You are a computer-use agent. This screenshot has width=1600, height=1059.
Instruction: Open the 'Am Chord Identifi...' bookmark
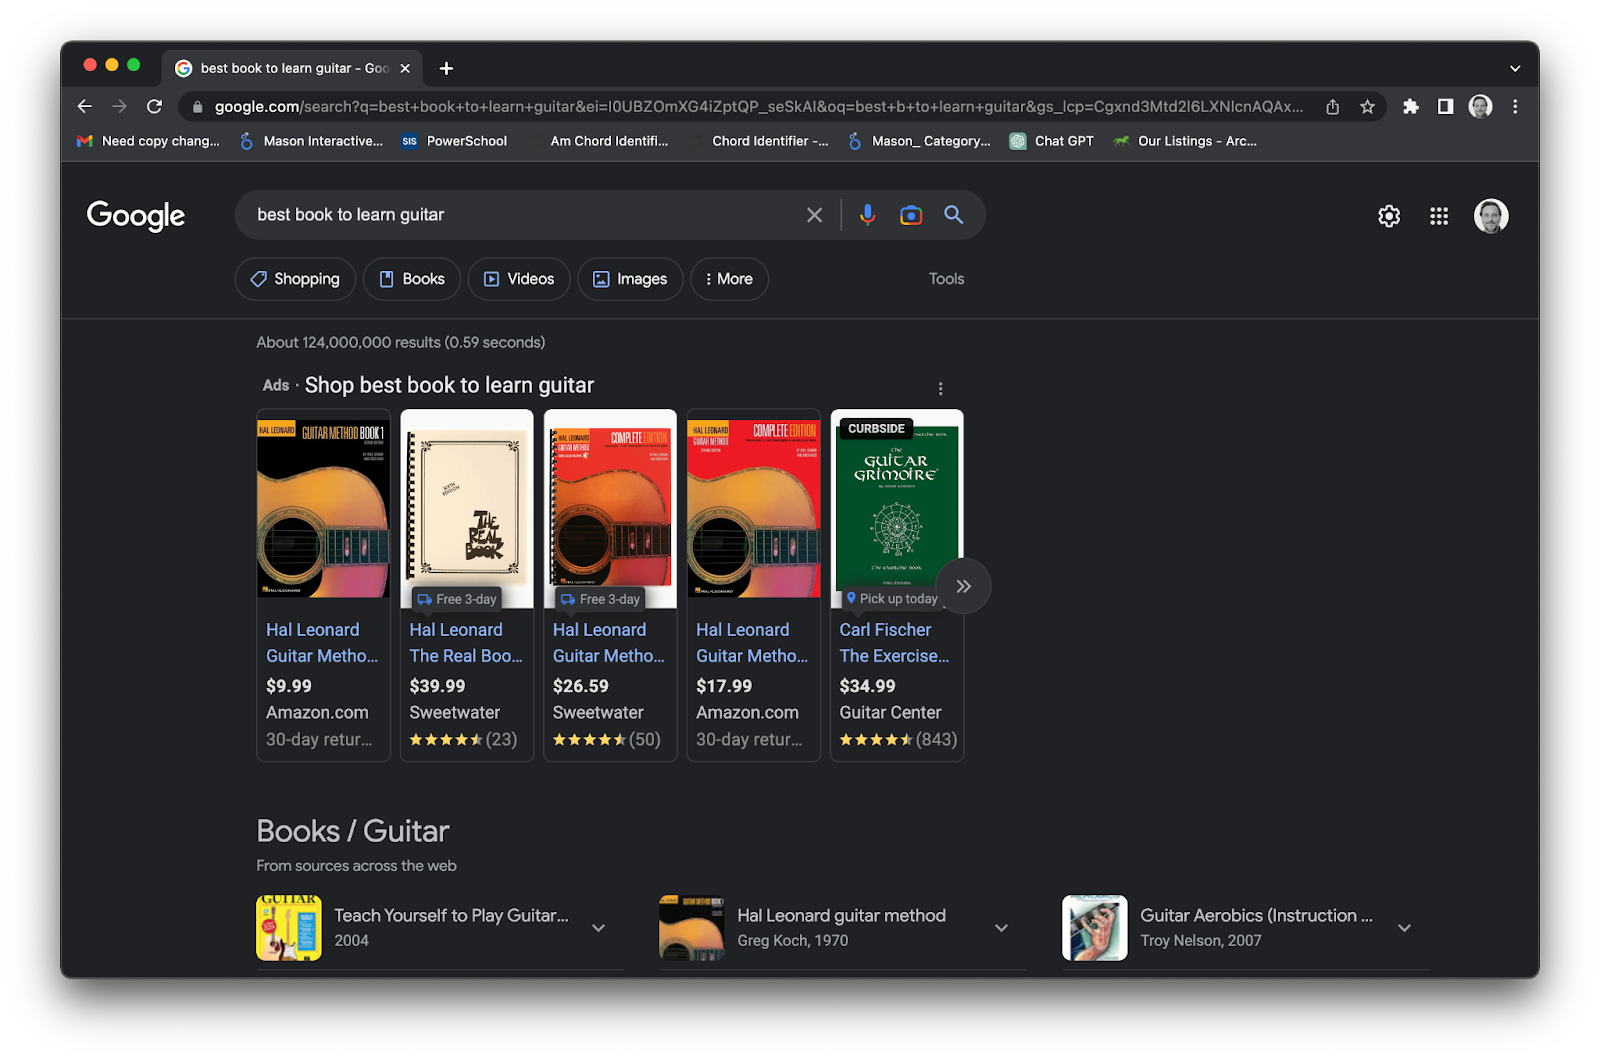pyautogui.click(x=598, y=141)
